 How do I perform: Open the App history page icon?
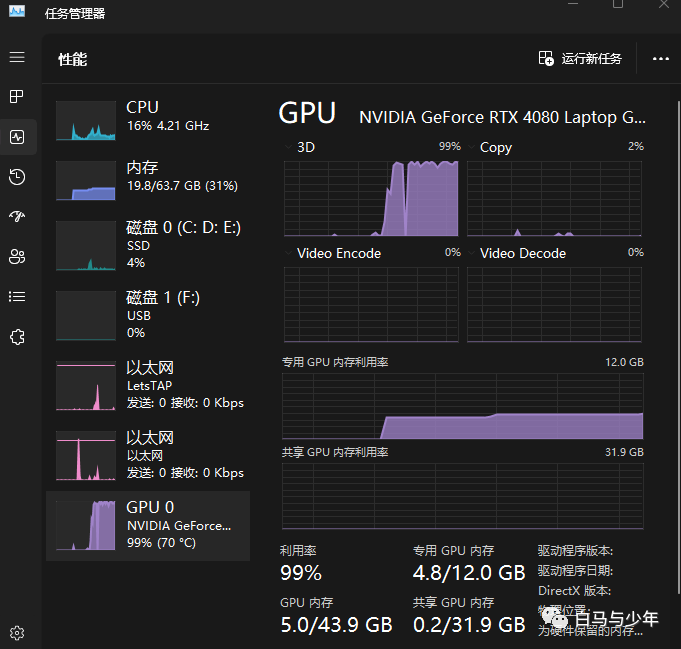point(17,176)
